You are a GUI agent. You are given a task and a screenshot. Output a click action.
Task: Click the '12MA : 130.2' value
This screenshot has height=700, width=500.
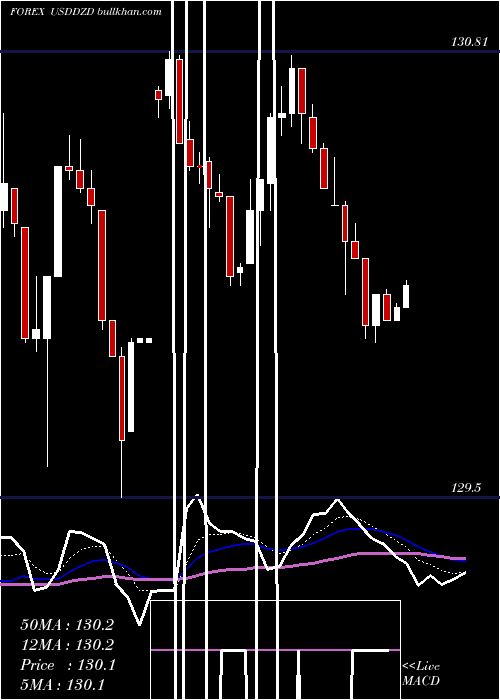tap(67, 645)
